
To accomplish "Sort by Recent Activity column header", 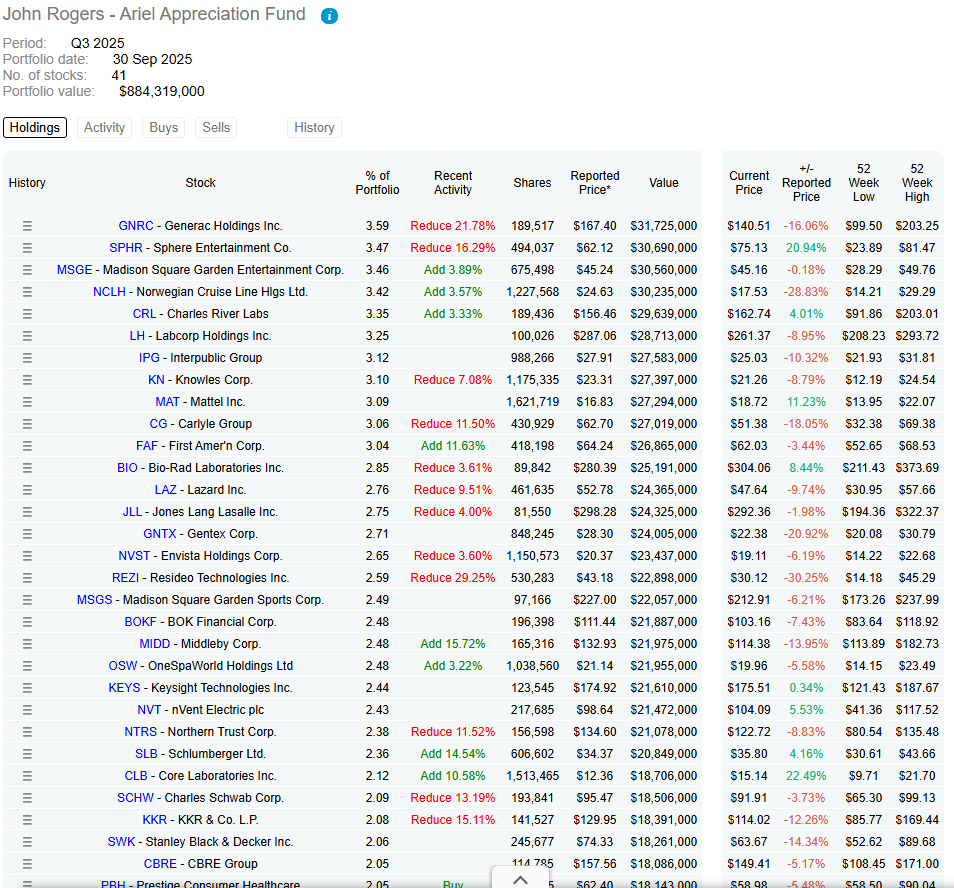I will (x=453, y=182).
